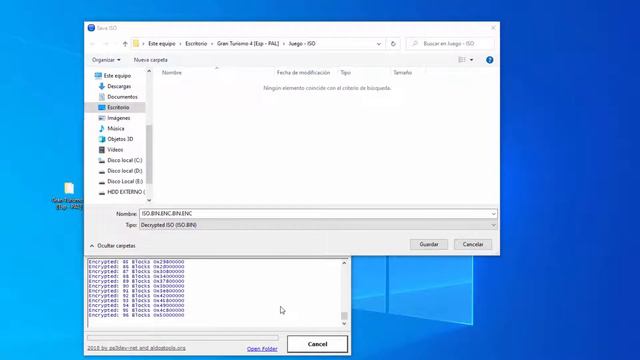The image size is (640, 360).
Task: Select Documentos in the navigation pane
Action: coord(122,97)
